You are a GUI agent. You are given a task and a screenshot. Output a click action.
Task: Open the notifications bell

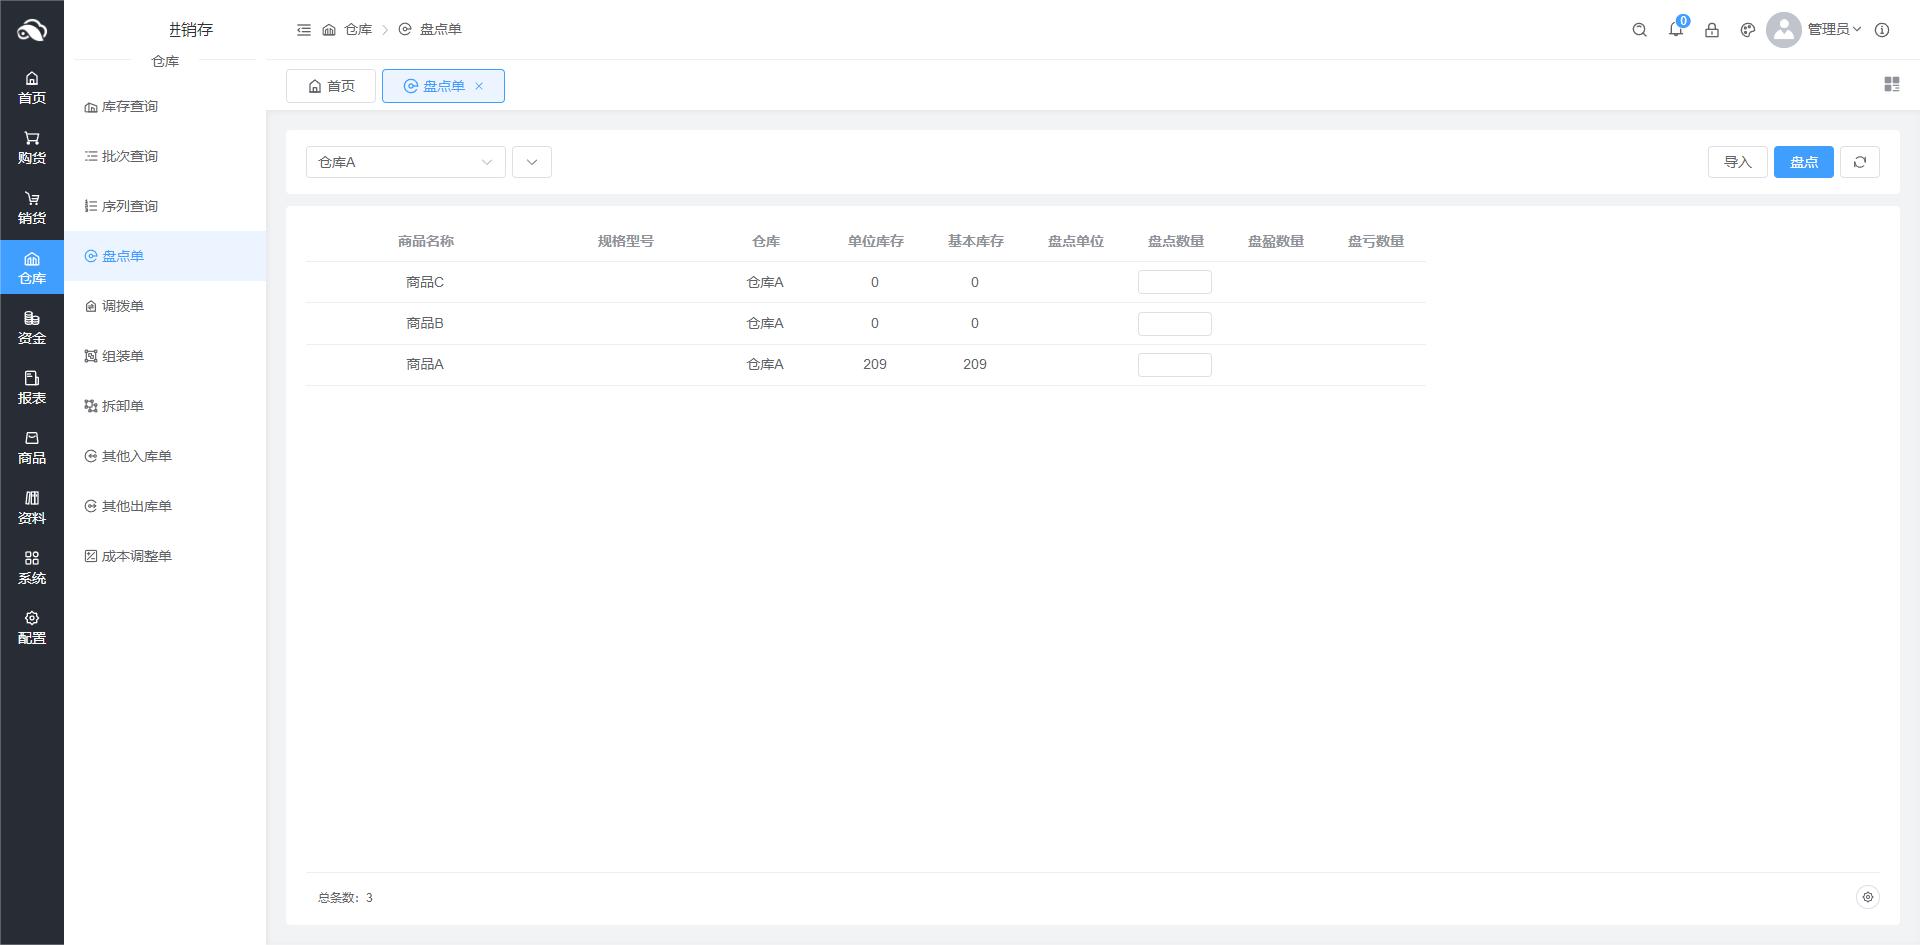click(1676, 30)
